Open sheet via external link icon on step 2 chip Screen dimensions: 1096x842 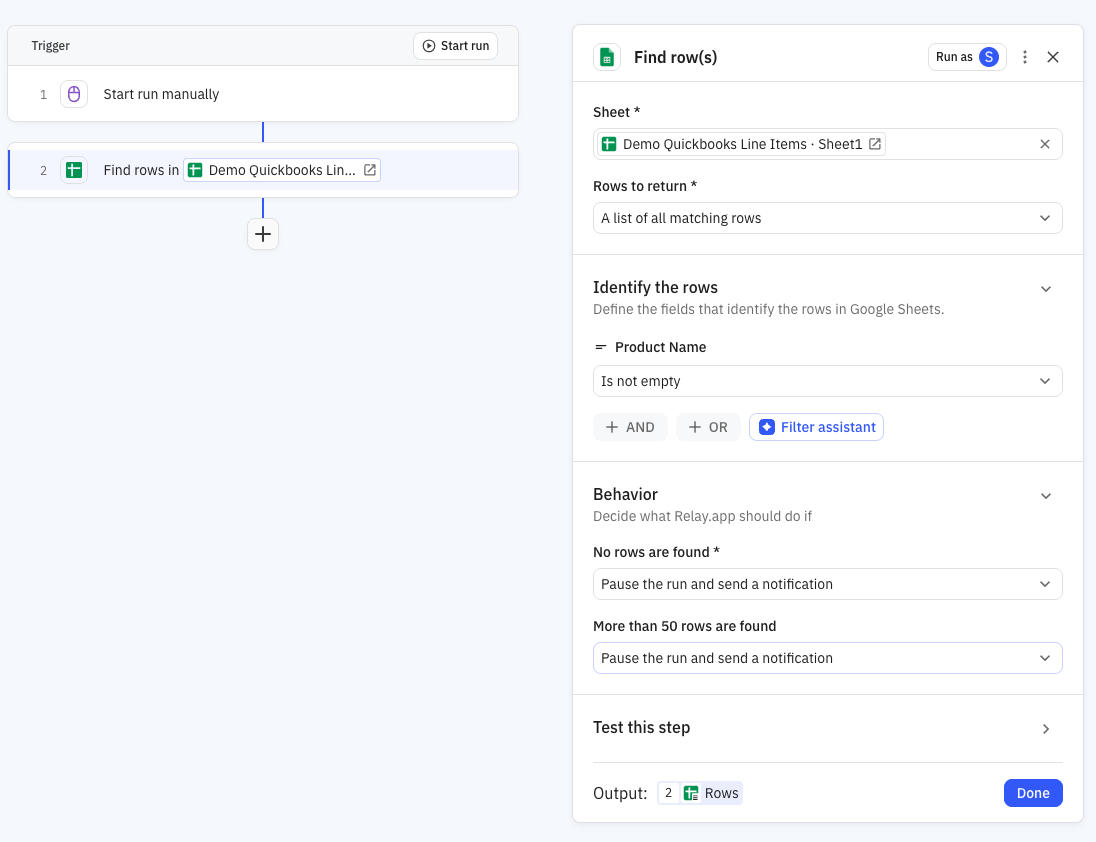[369, 170]
